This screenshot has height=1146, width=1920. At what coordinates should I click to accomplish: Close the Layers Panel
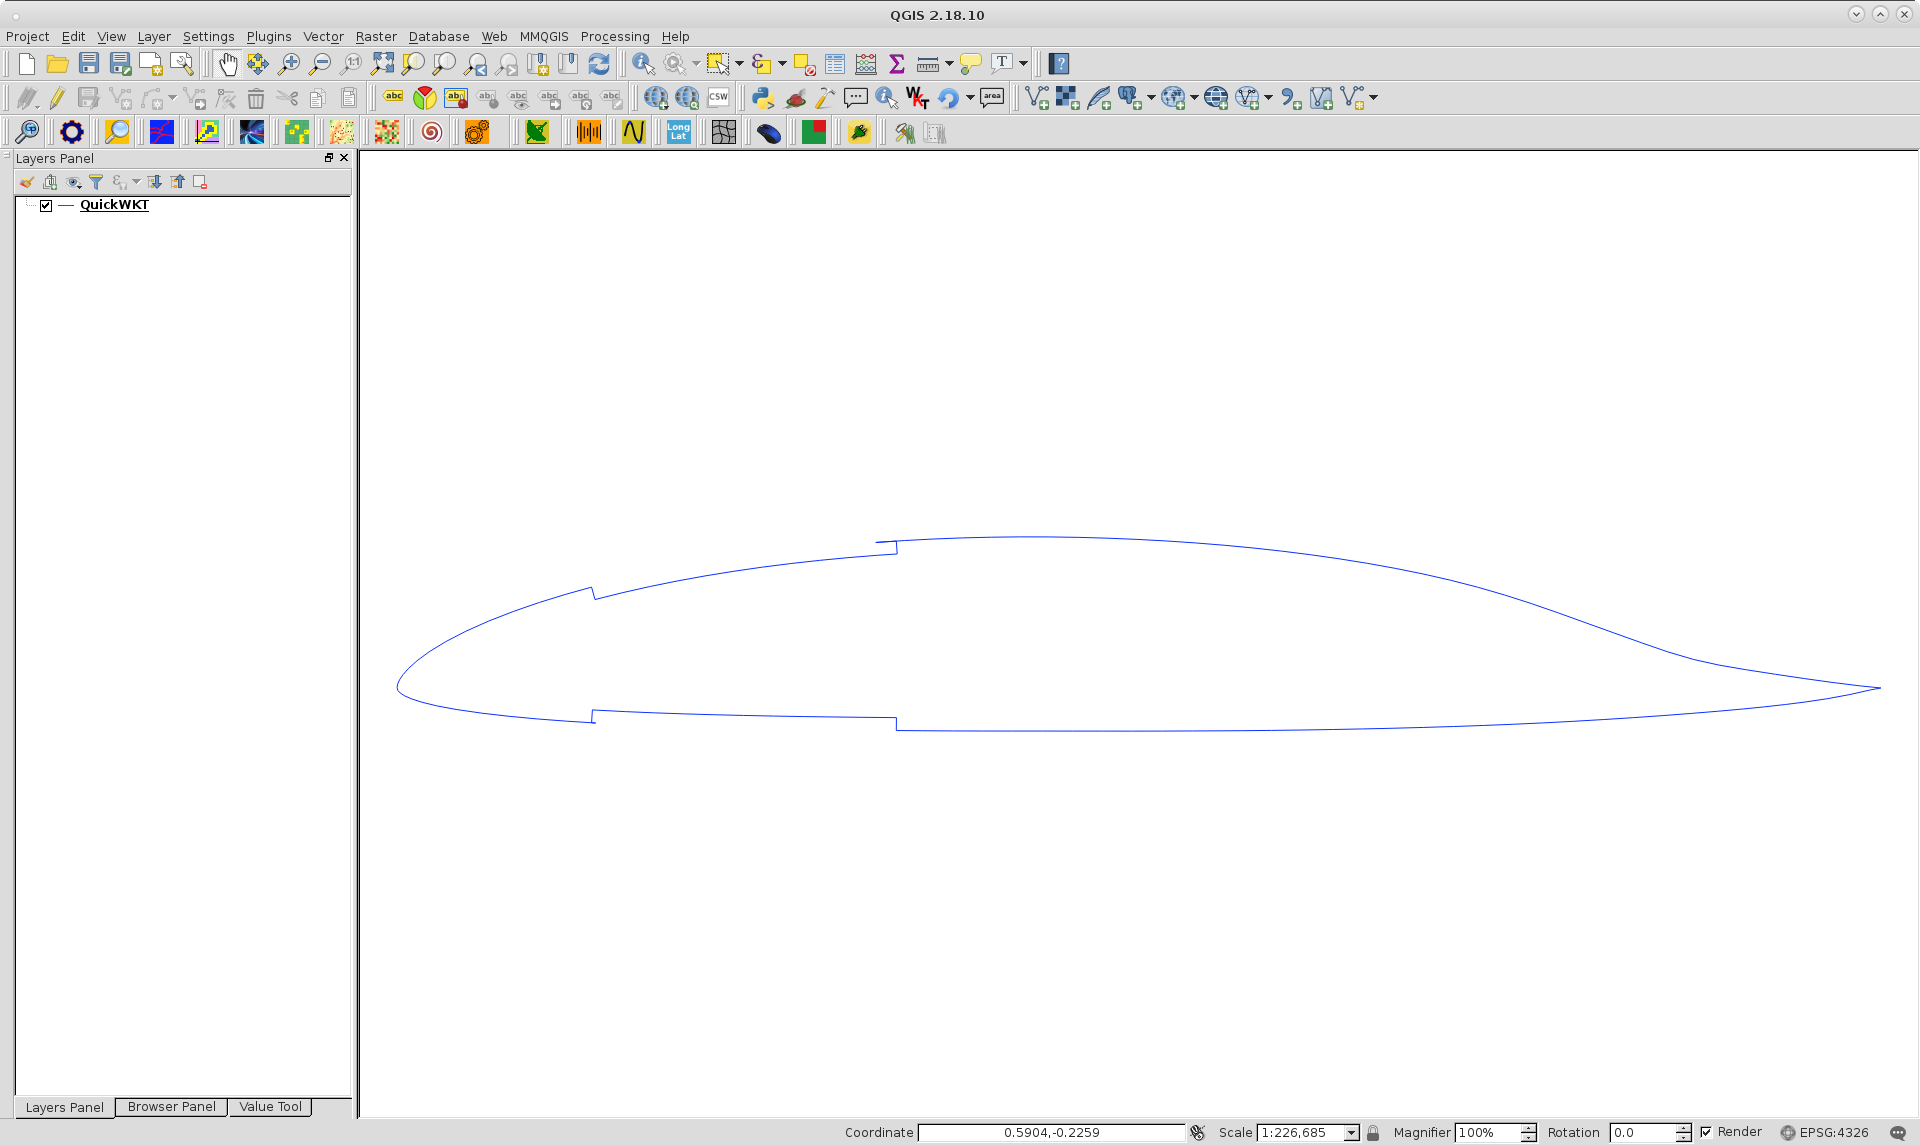[x=344, y=158]
